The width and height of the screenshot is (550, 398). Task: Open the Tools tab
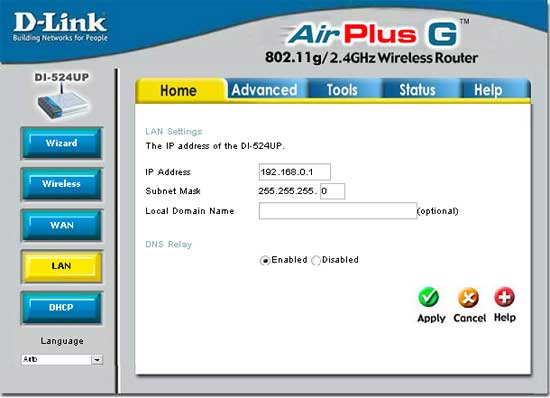342,90
